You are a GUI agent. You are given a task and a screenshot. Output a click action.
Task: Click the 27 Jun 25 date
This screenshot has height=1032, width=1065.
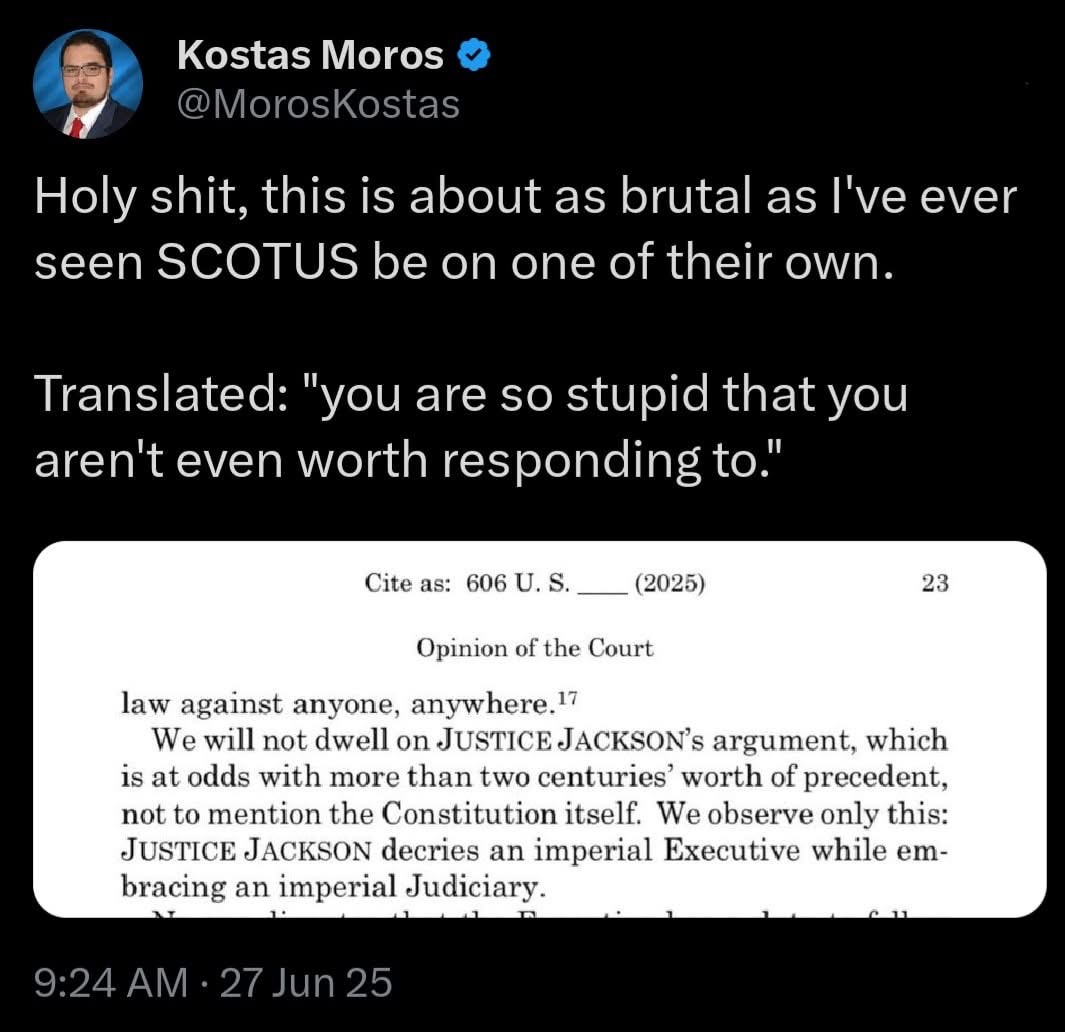[305, 983]
